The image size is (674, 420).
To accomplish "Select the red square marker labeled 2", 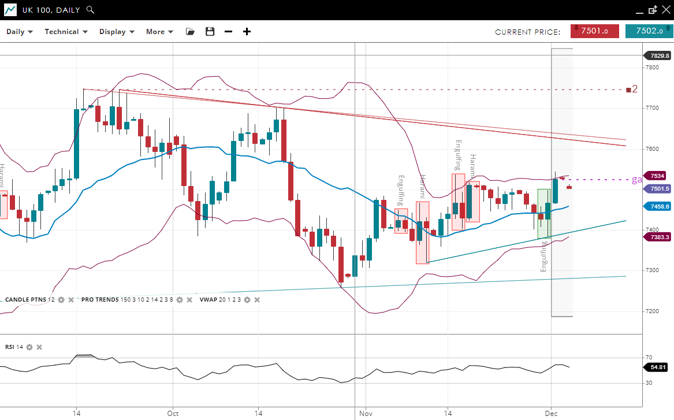I will (628, 90).
